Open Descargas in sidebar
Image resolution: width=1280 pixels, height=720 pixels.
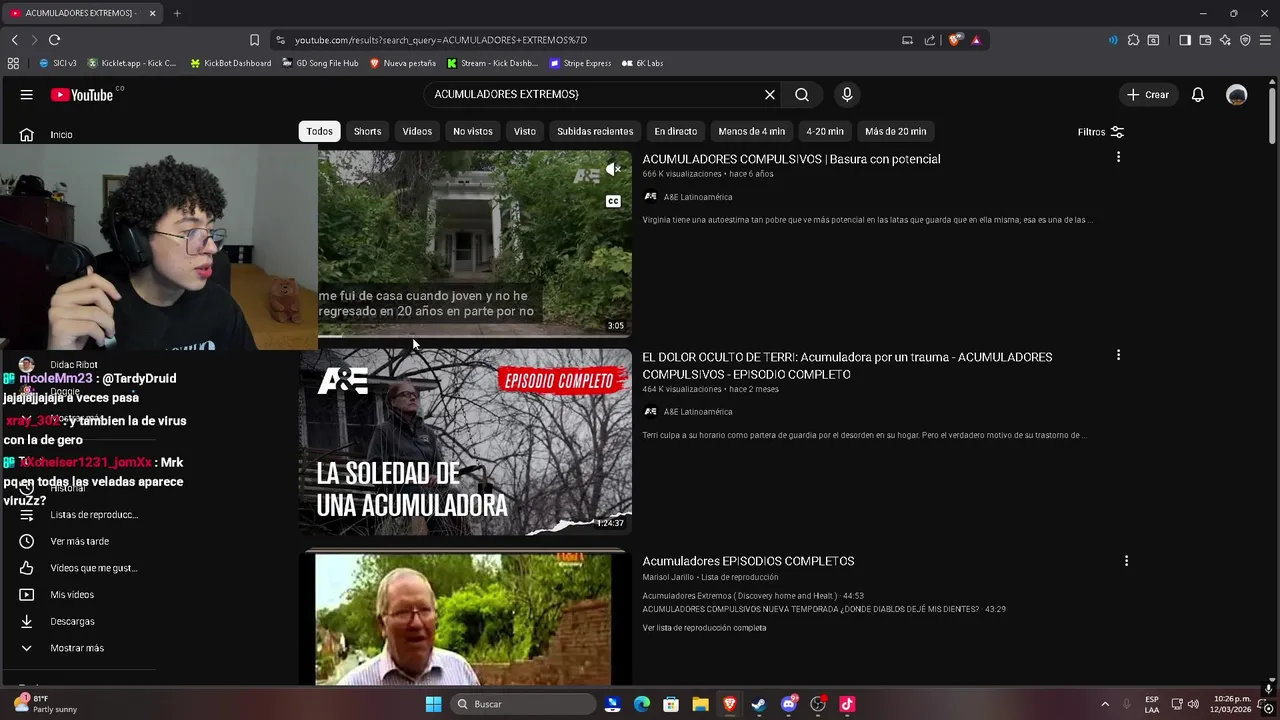point(78,621)
